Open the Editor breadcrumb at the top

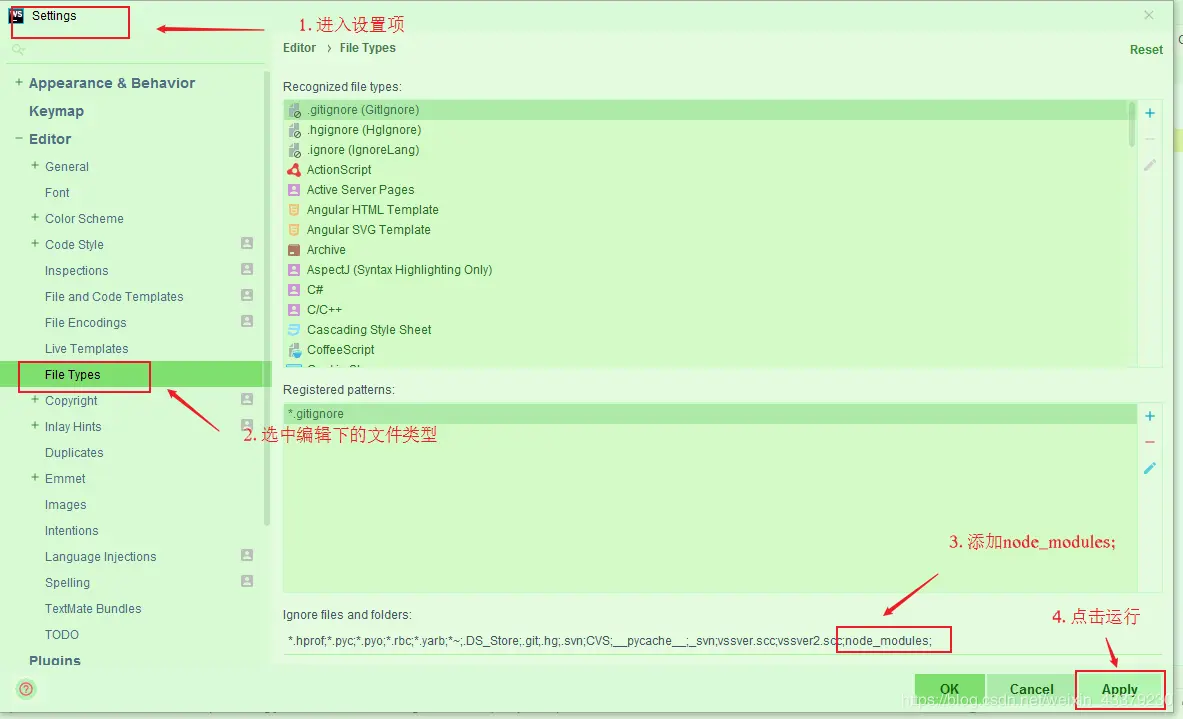[x=299, y=47]
